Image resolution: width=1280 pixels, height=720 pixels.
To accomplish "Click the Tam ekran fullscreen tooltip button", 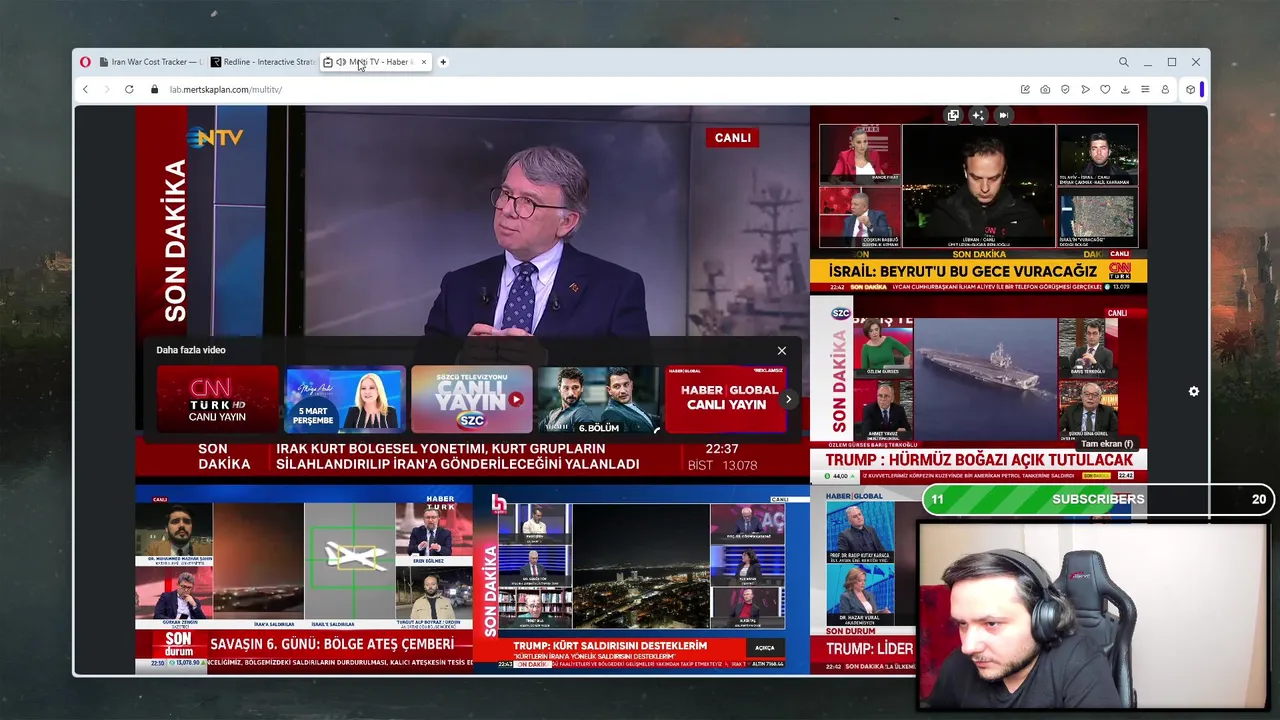I will tap(1107, 444).
